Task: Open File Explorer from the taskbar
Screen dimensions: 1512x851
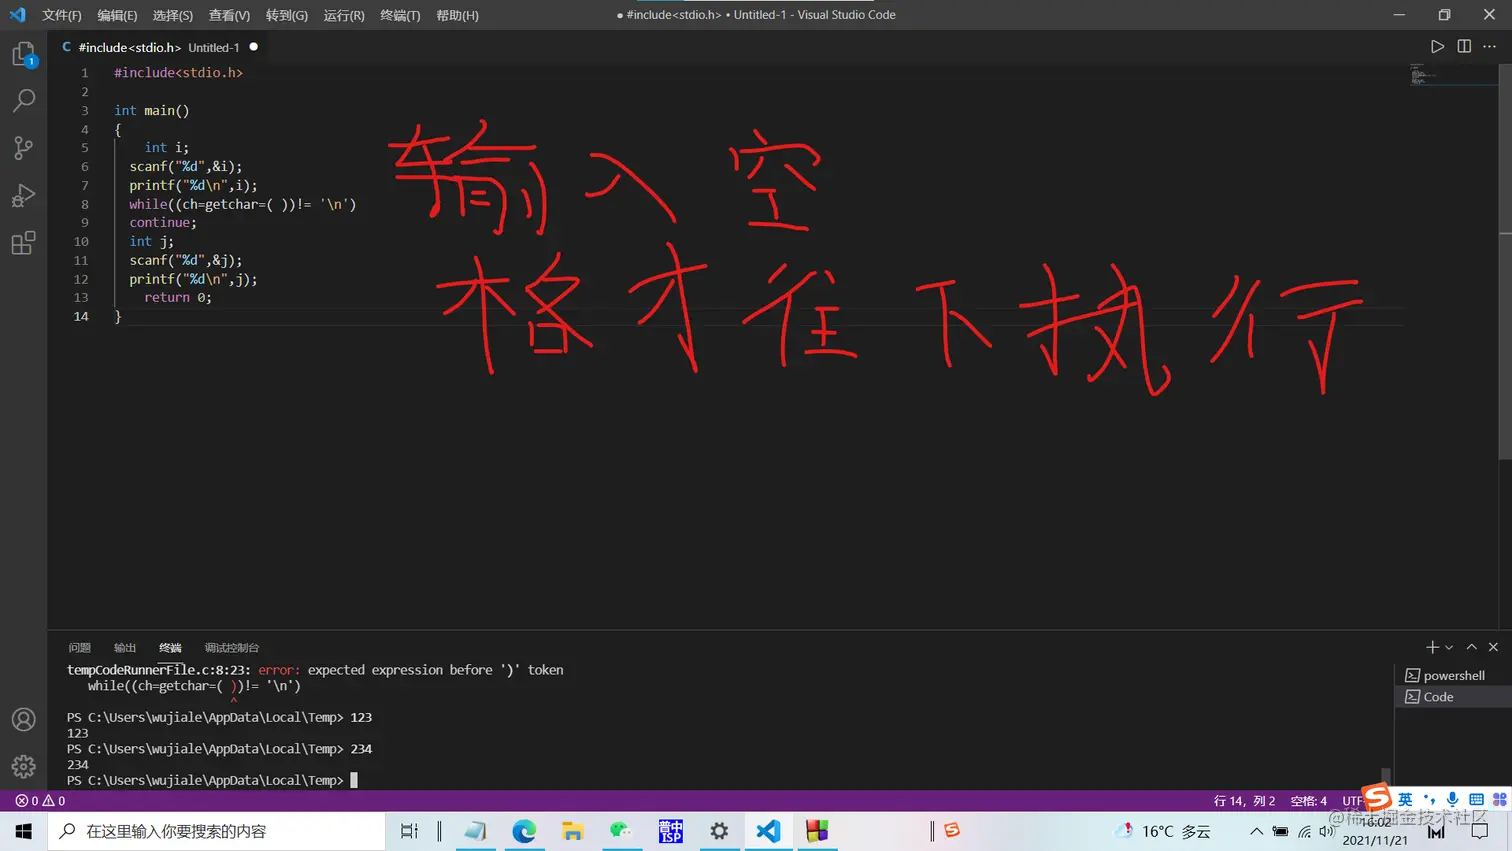Action: [572, 831]
